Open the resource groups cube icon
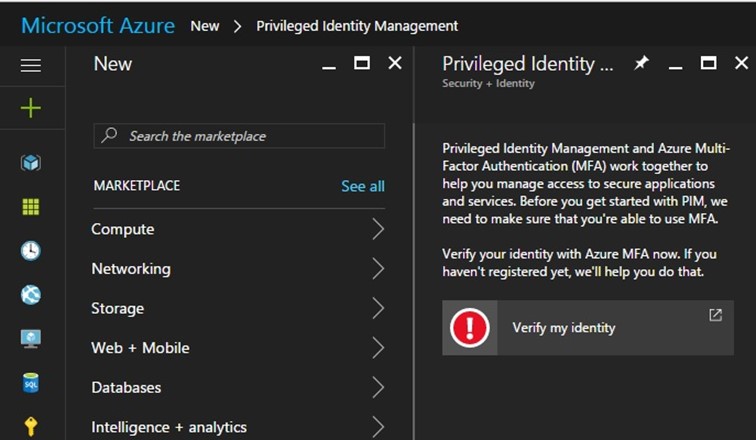The width and height of the screenshot is (756, 440). pos(30,163)
